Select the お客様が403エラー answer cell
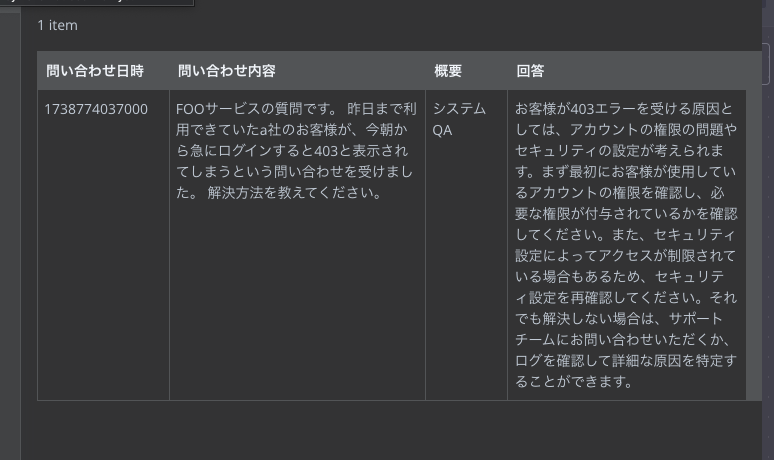 point(626,245)
